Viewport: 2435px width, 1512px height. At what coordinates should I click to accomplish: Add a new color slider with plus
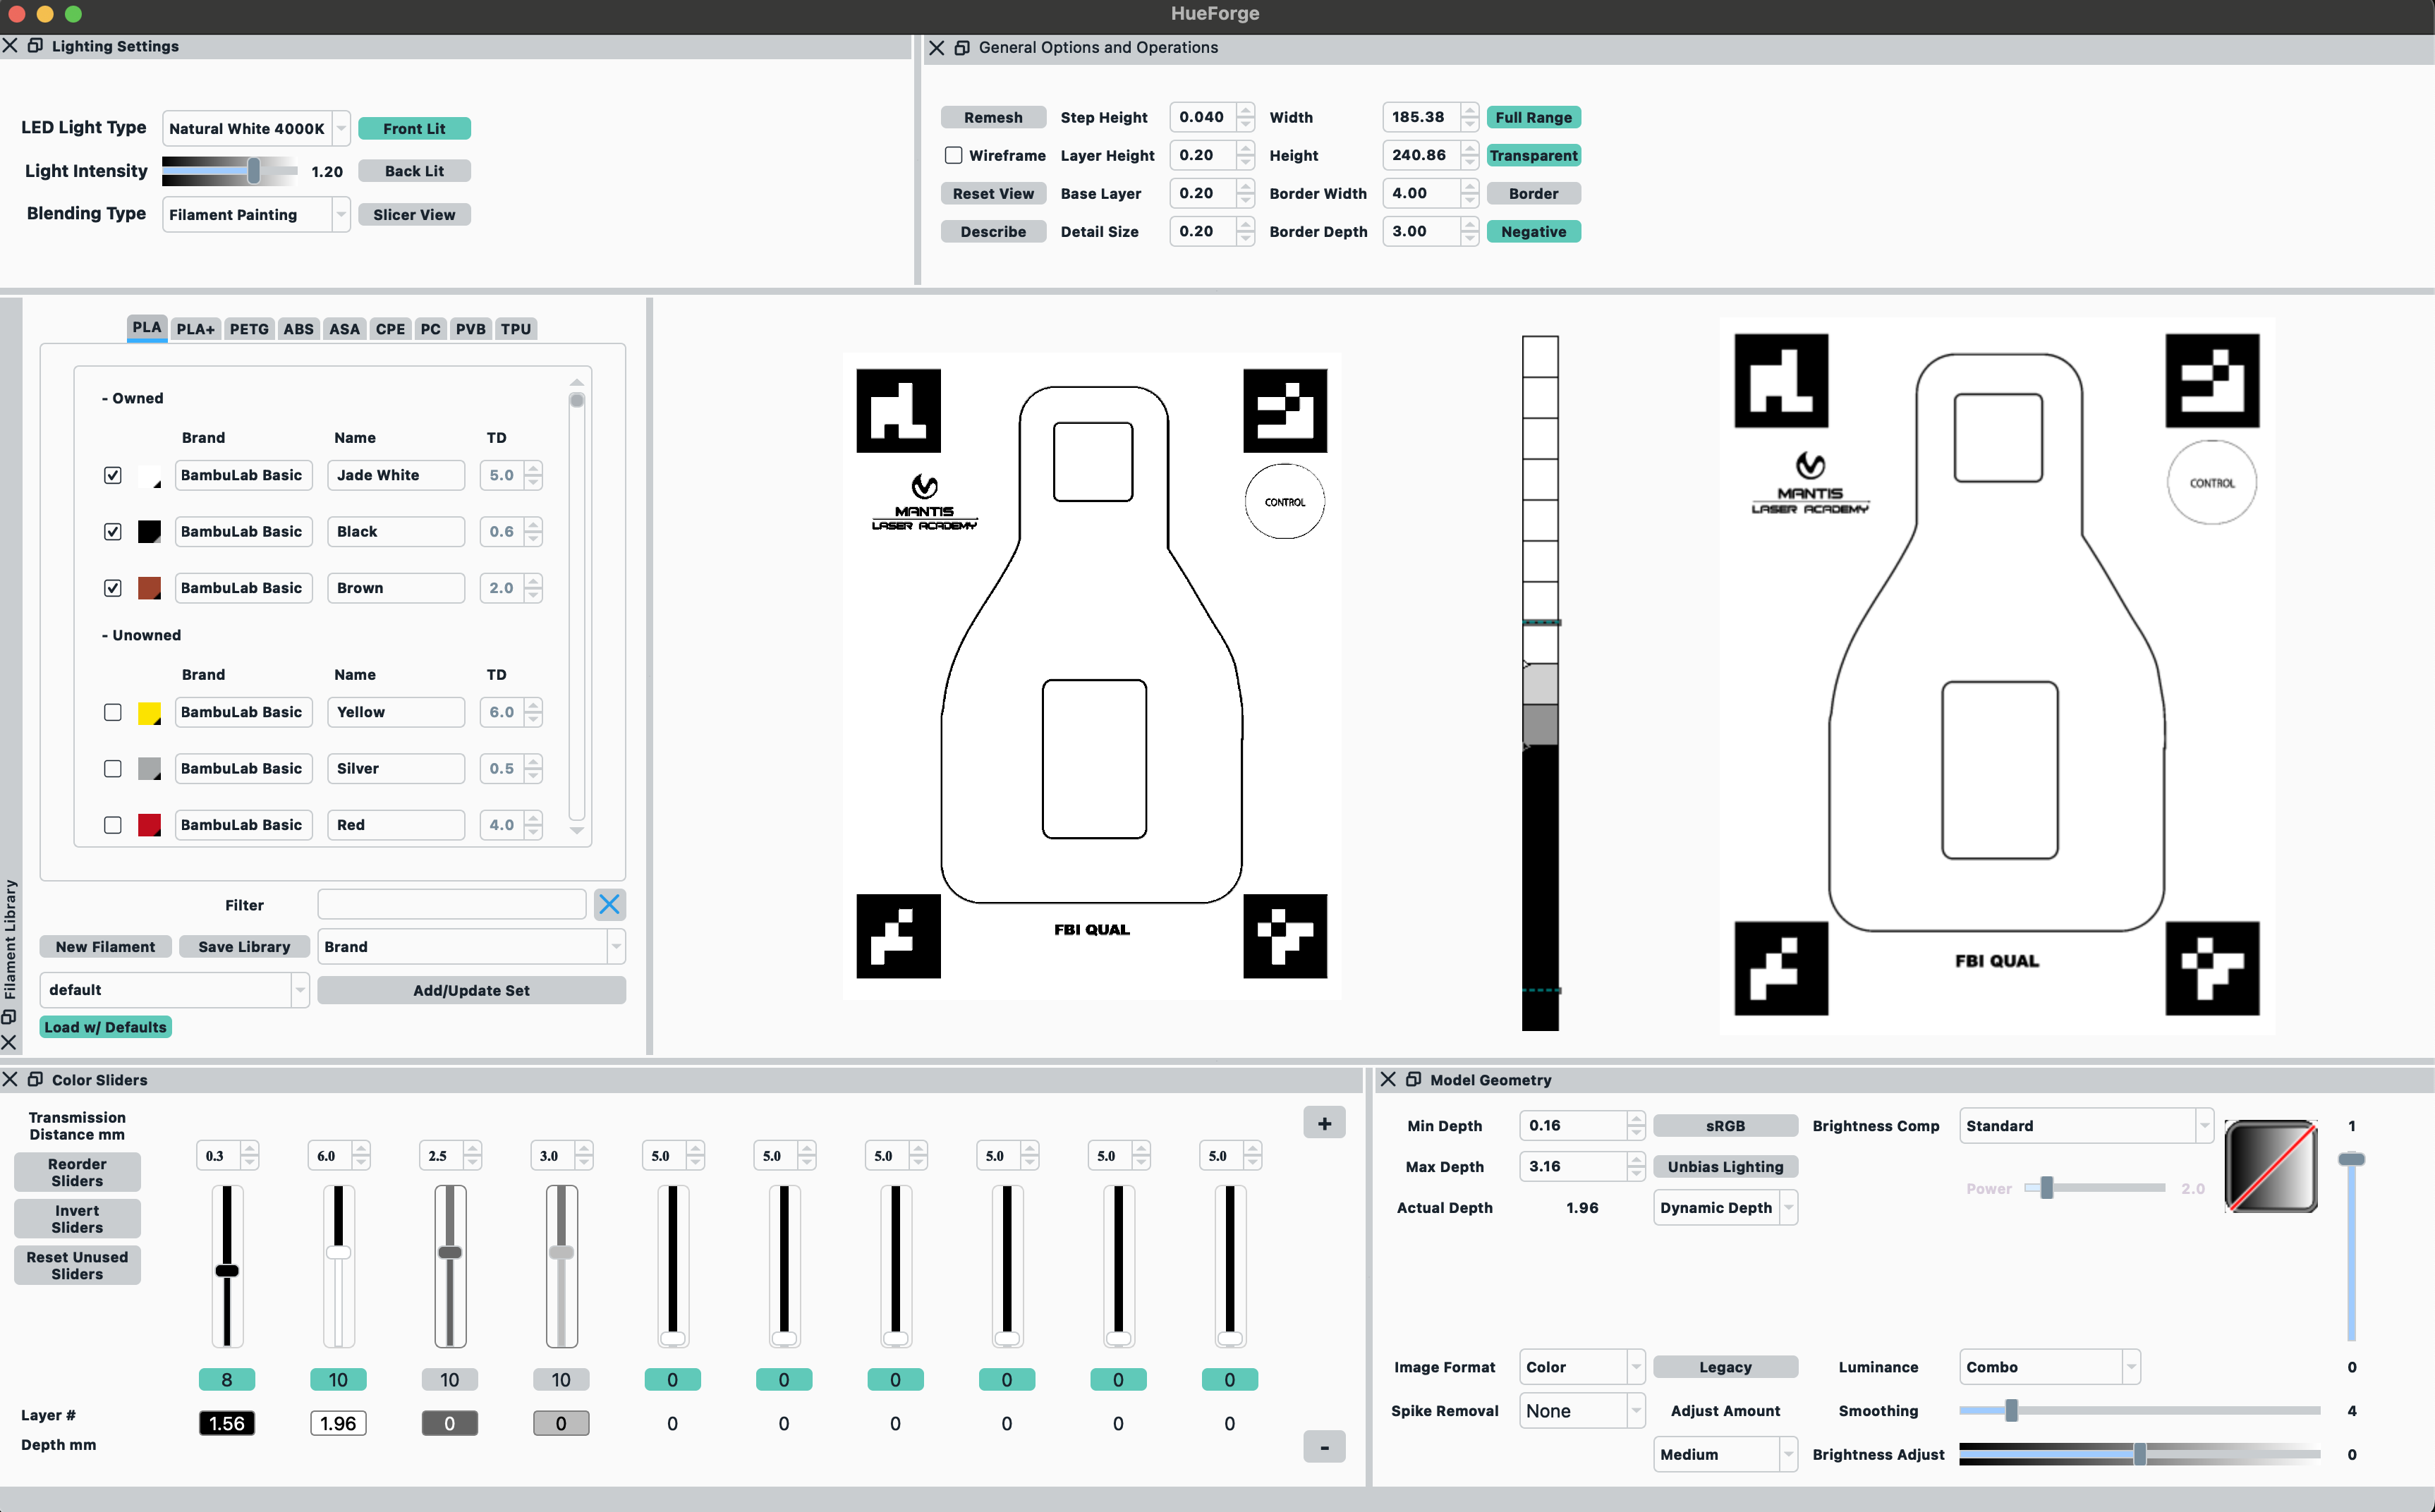tap(1324, 1123)
